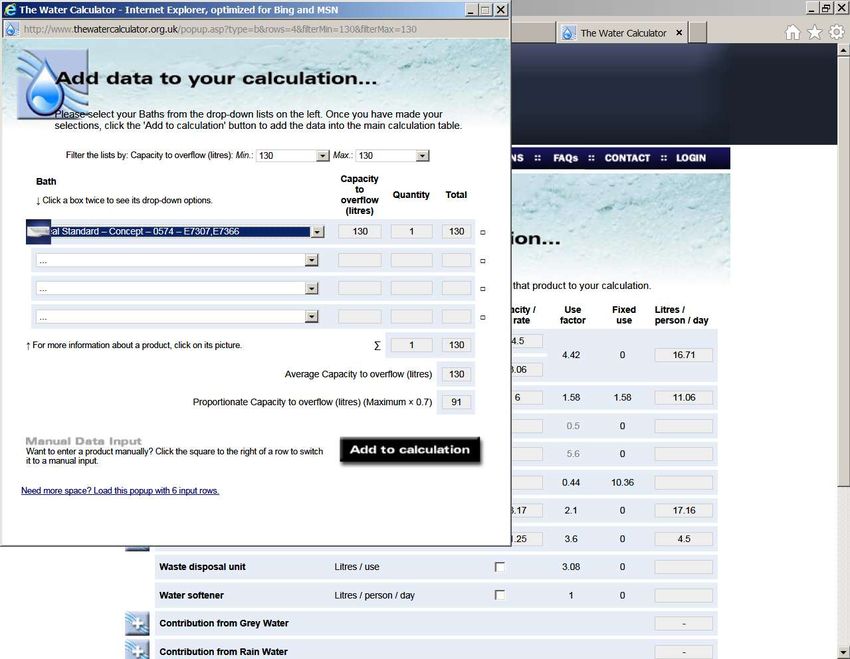Open FAQs in main site navigation
850x659 pixels.
[565, 158]
